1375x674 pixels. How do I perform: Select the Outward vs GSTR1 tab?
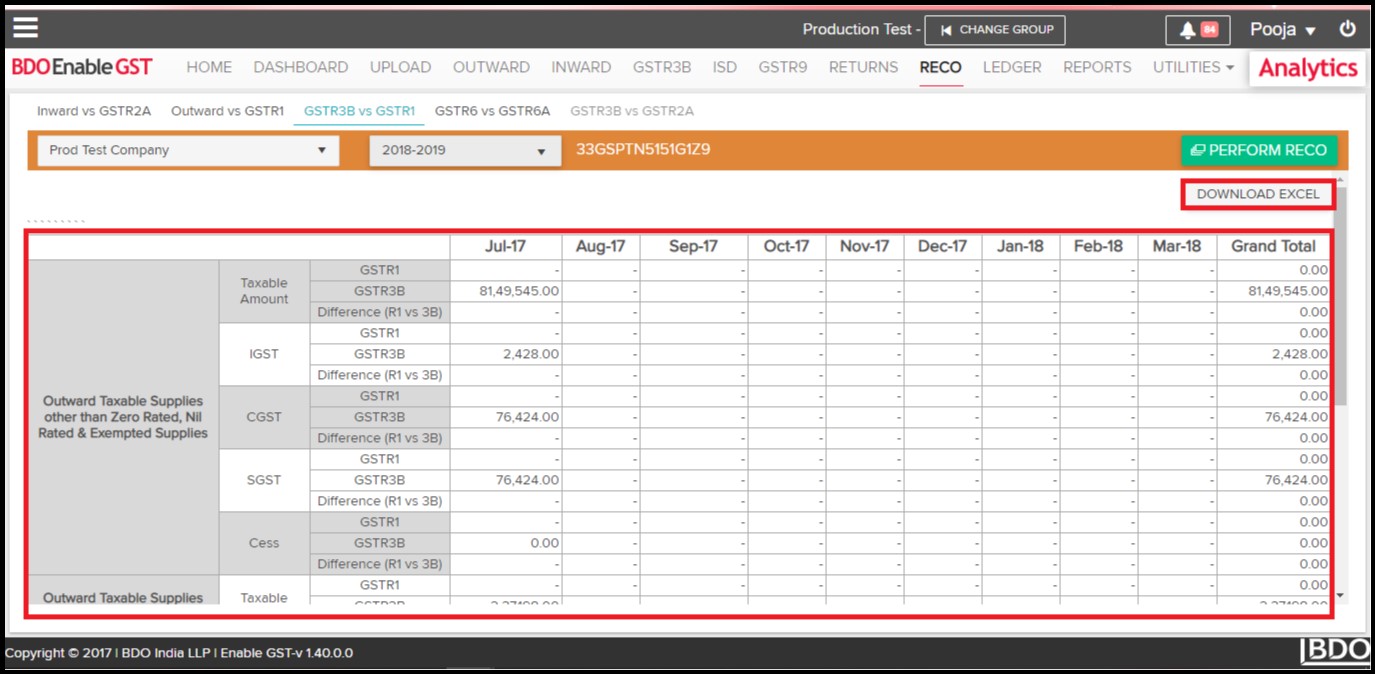point(227,111)
